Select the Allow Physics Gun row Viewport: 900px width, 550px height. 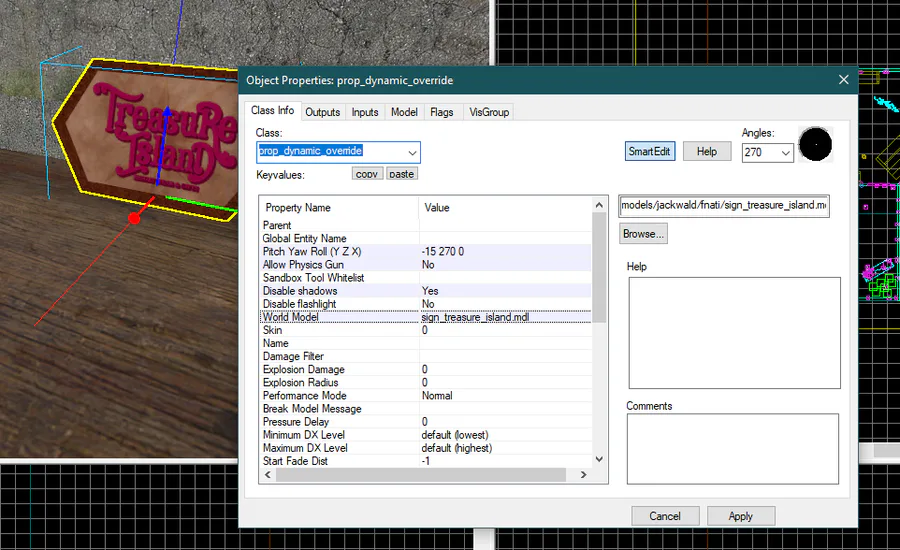coord(425,265)
